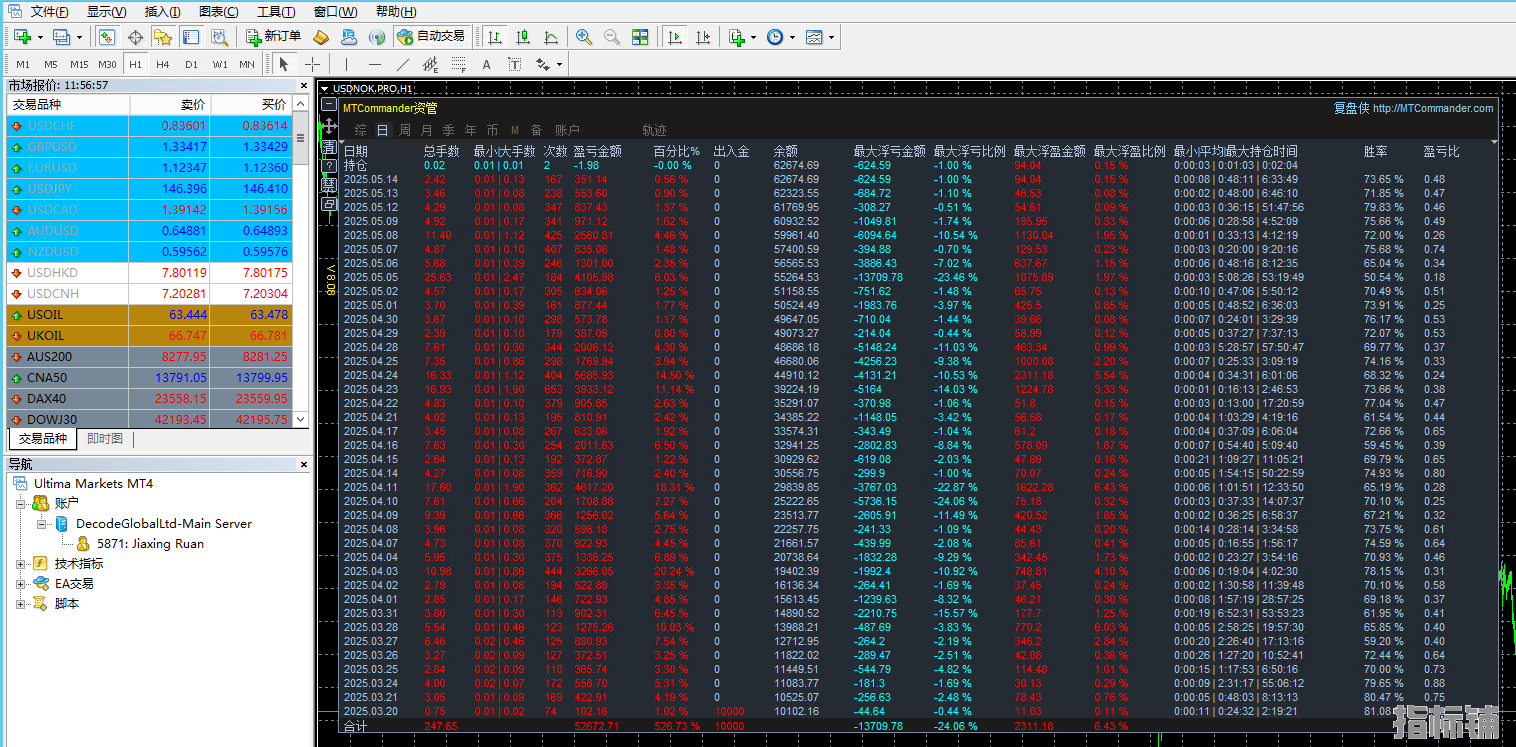Click the zoom out magnifier icon

[x=611, y=37]
